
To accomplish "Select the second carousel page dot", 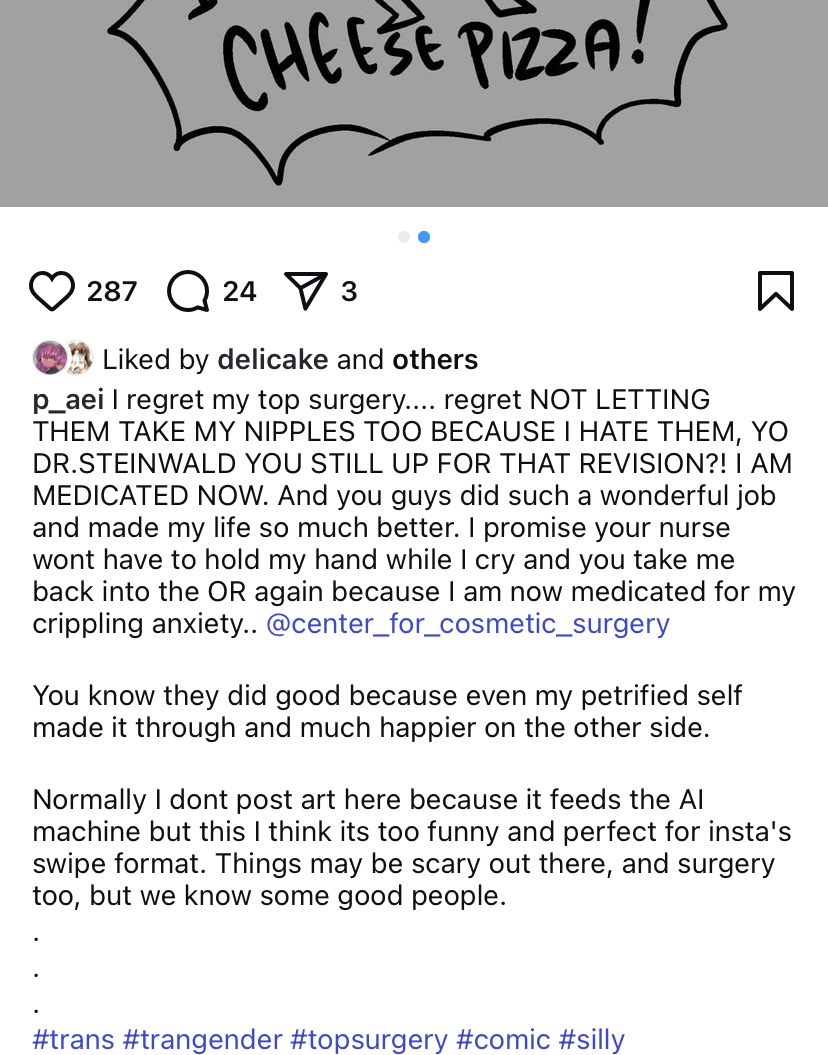I will [x=424, y=237].
